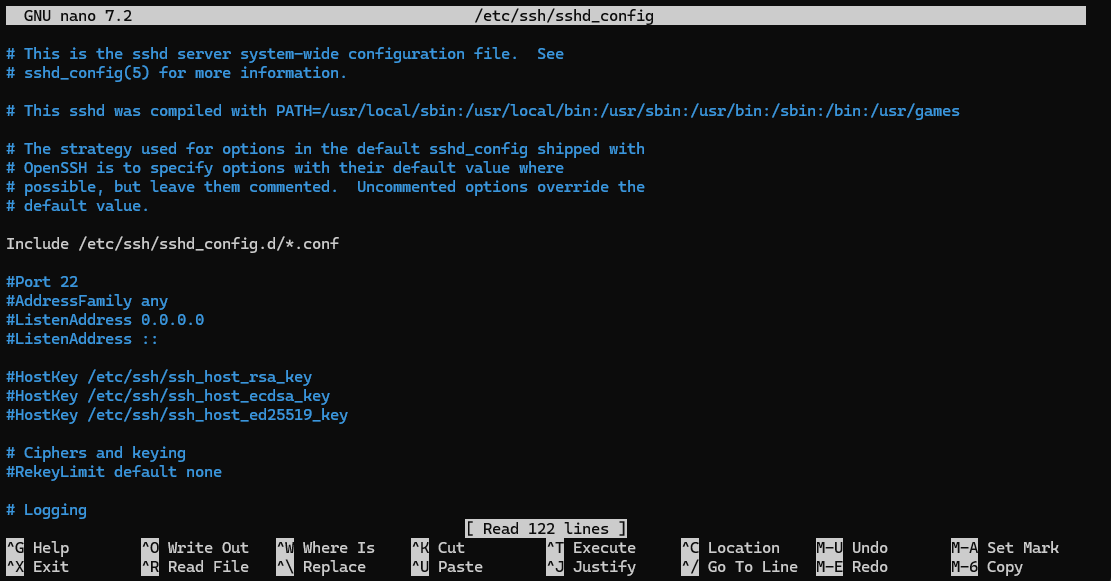Click the #ListenAddress 0.0.0.0 line

105,320
